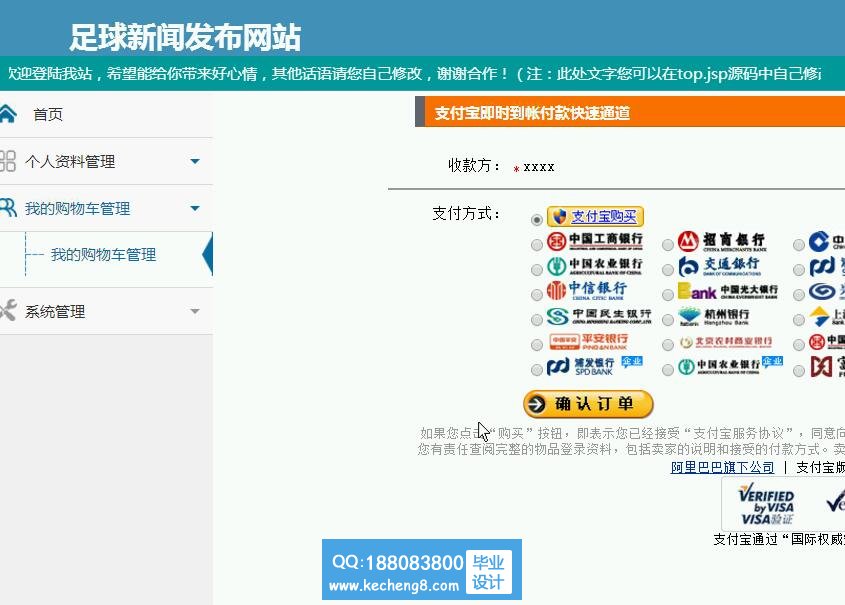Image resolution: width=845 pixels, height=605 pixels.
Task: Click the 收款方 value xxxx
Action: click(538, 167)
